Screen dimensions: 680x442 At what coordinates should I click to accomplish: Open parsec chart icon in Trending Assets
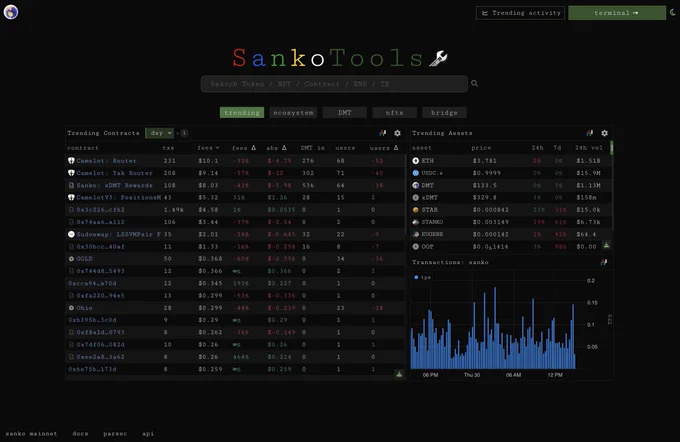click(590, 133)
